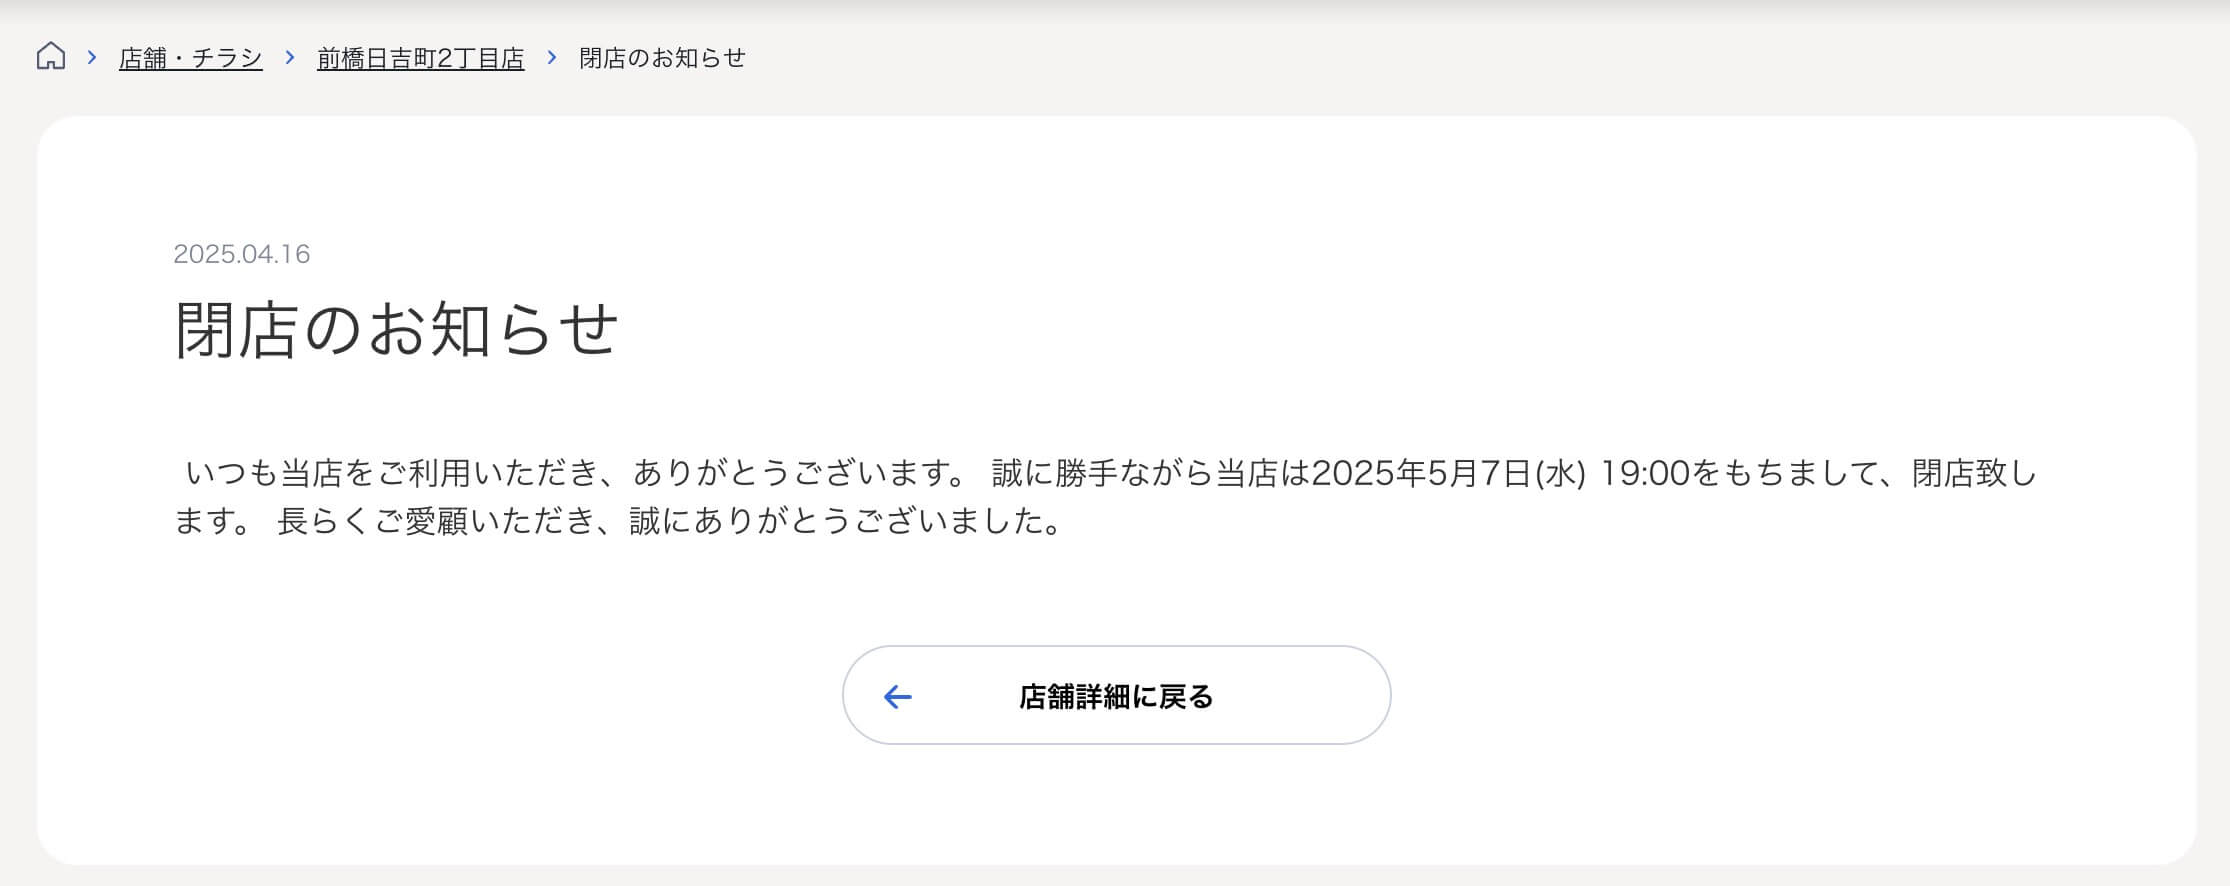Screen dimensions: 2230x886
Task: Click the 2025年5月7日(水) closing date text
Action: pyautogui.click(x=1448, y=473)
